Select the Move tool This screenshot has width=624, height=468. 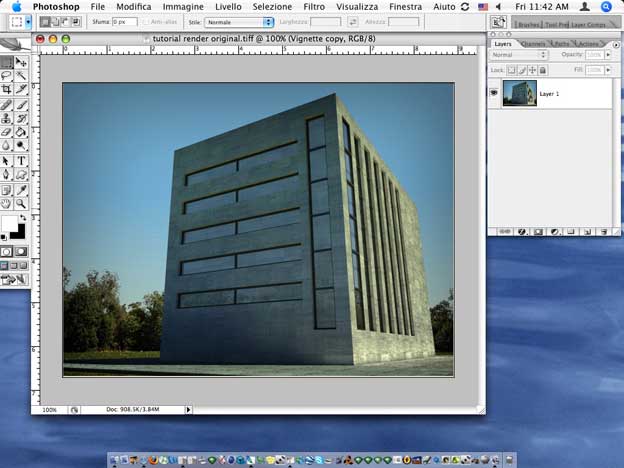tap(21, 62)
